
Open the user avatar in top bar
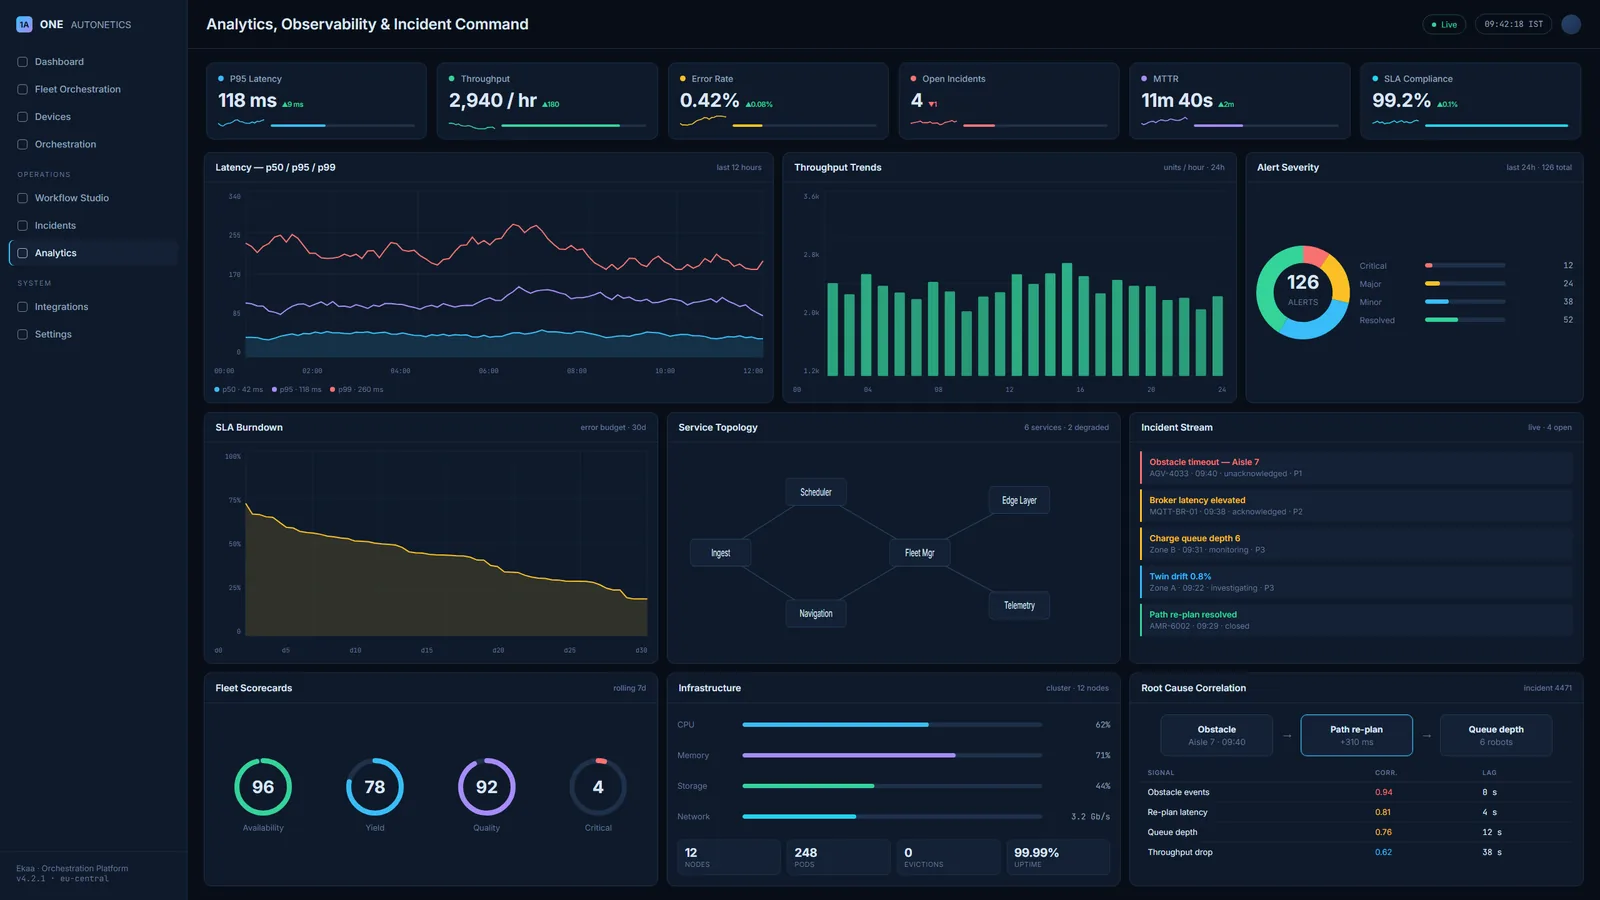click(x=1571, y=24)
